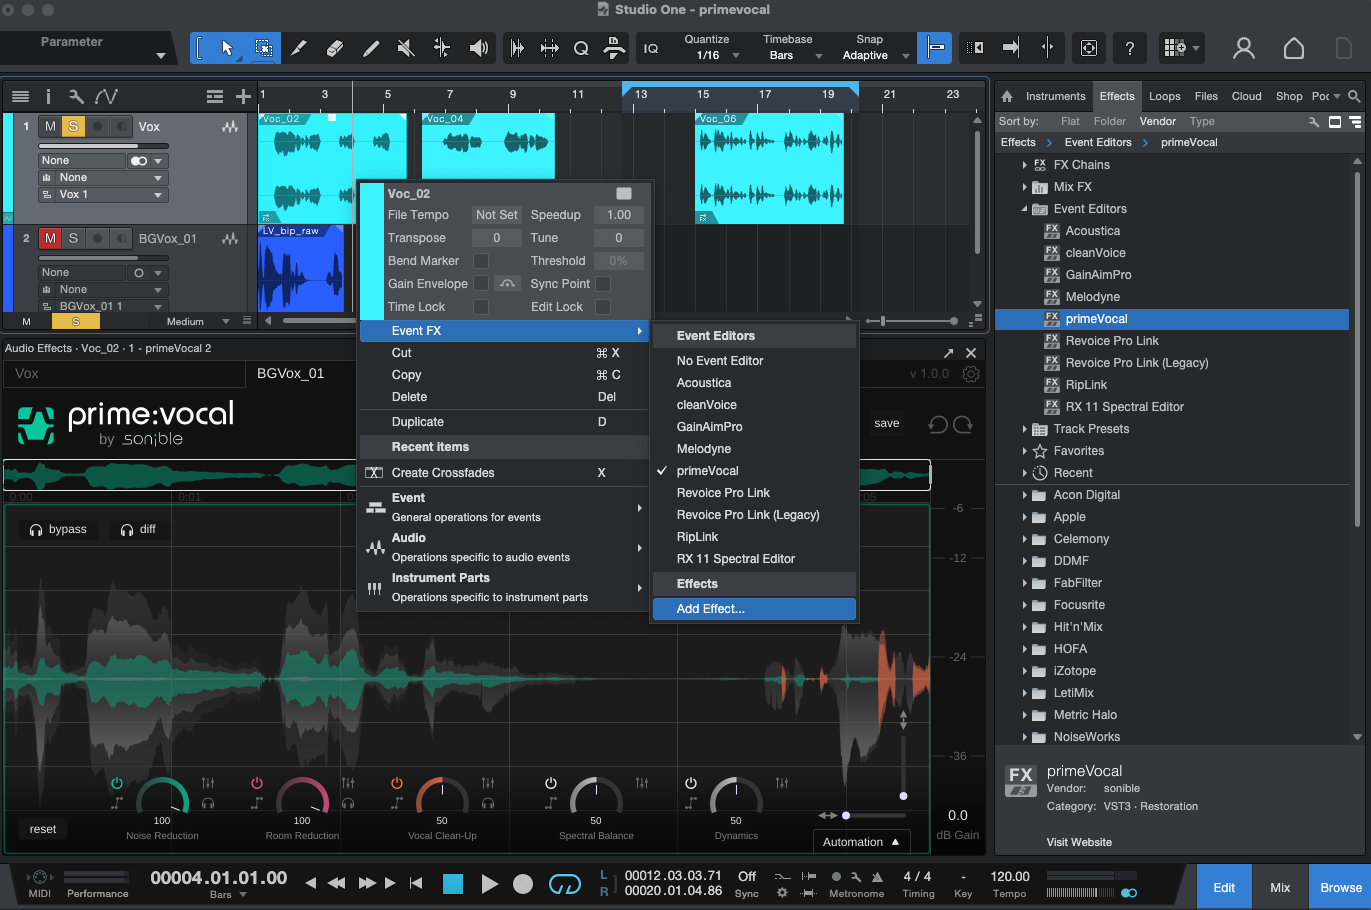The width and height of the screenshot is (1371, 910).
Task: Click the Vox track volume fader
Action: click(x=103, y=146)
